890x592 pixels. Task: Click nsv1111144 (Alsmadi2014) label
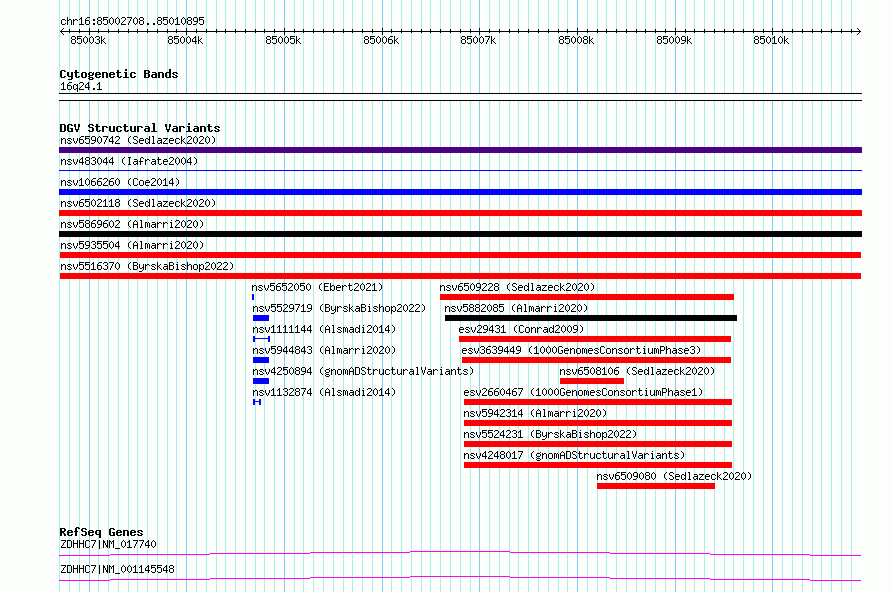[x=324, y=329]
